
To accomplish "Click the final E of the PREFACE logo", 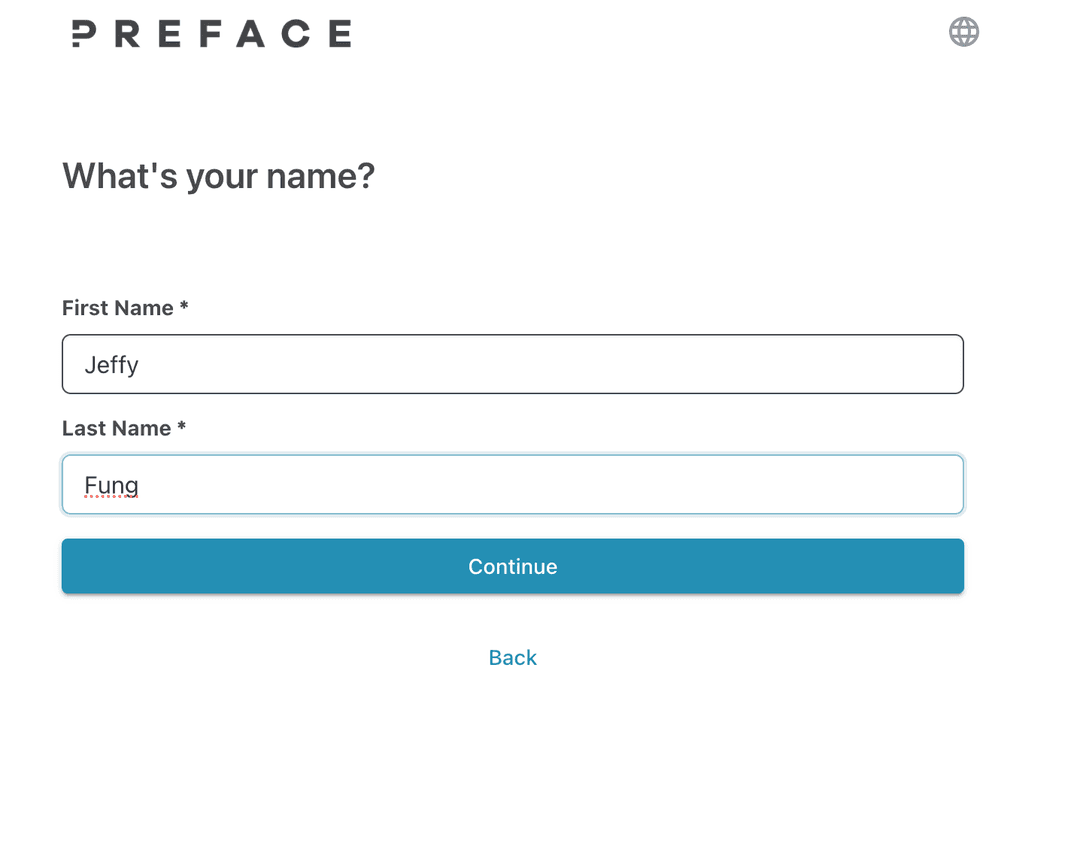I will click(x=339, y=34).
